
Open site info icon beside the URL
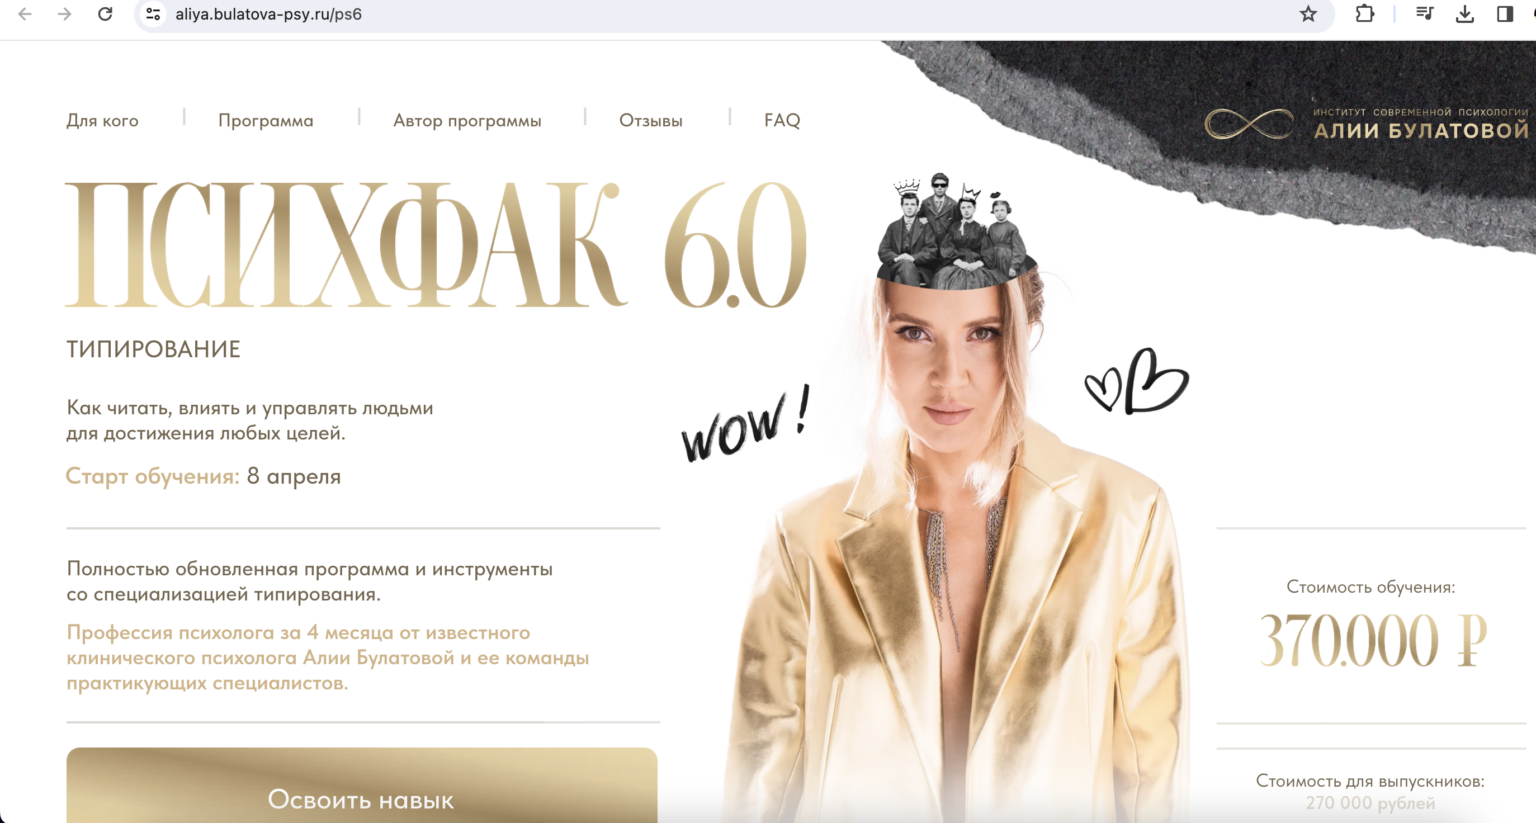[153, 14]
